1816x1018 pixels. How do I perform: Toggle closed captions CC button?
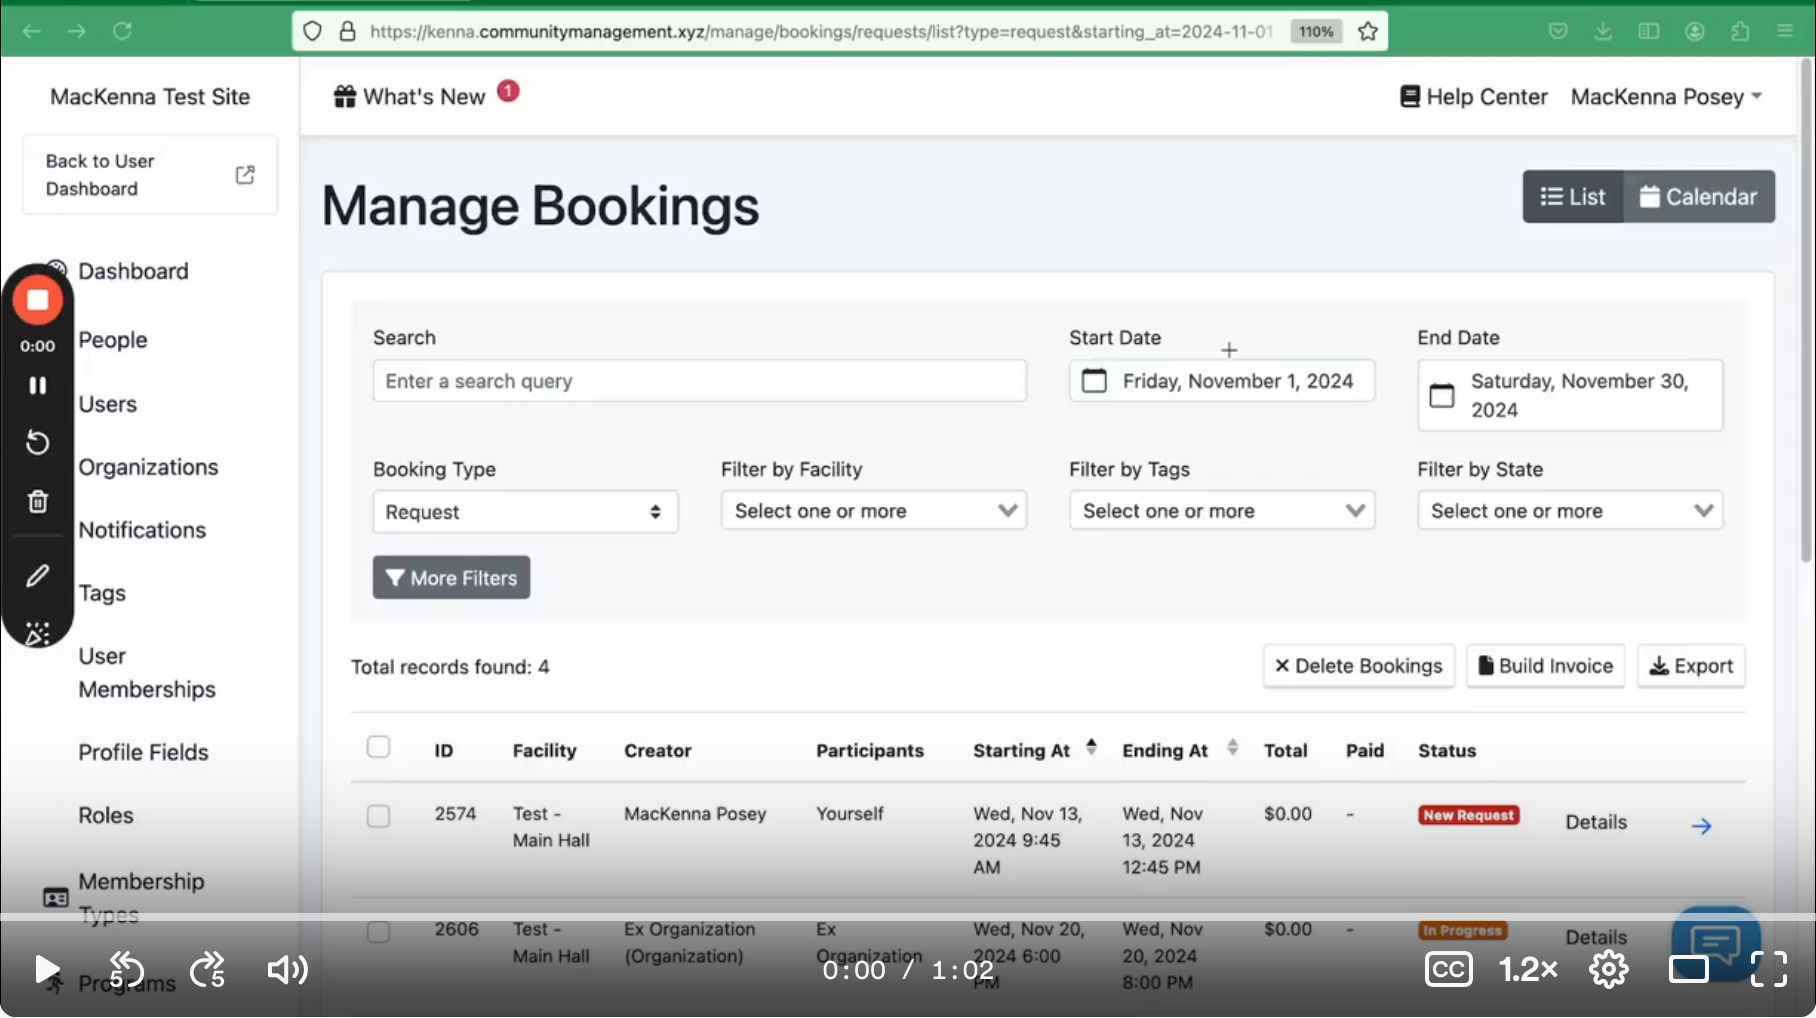pos(1448,969)
